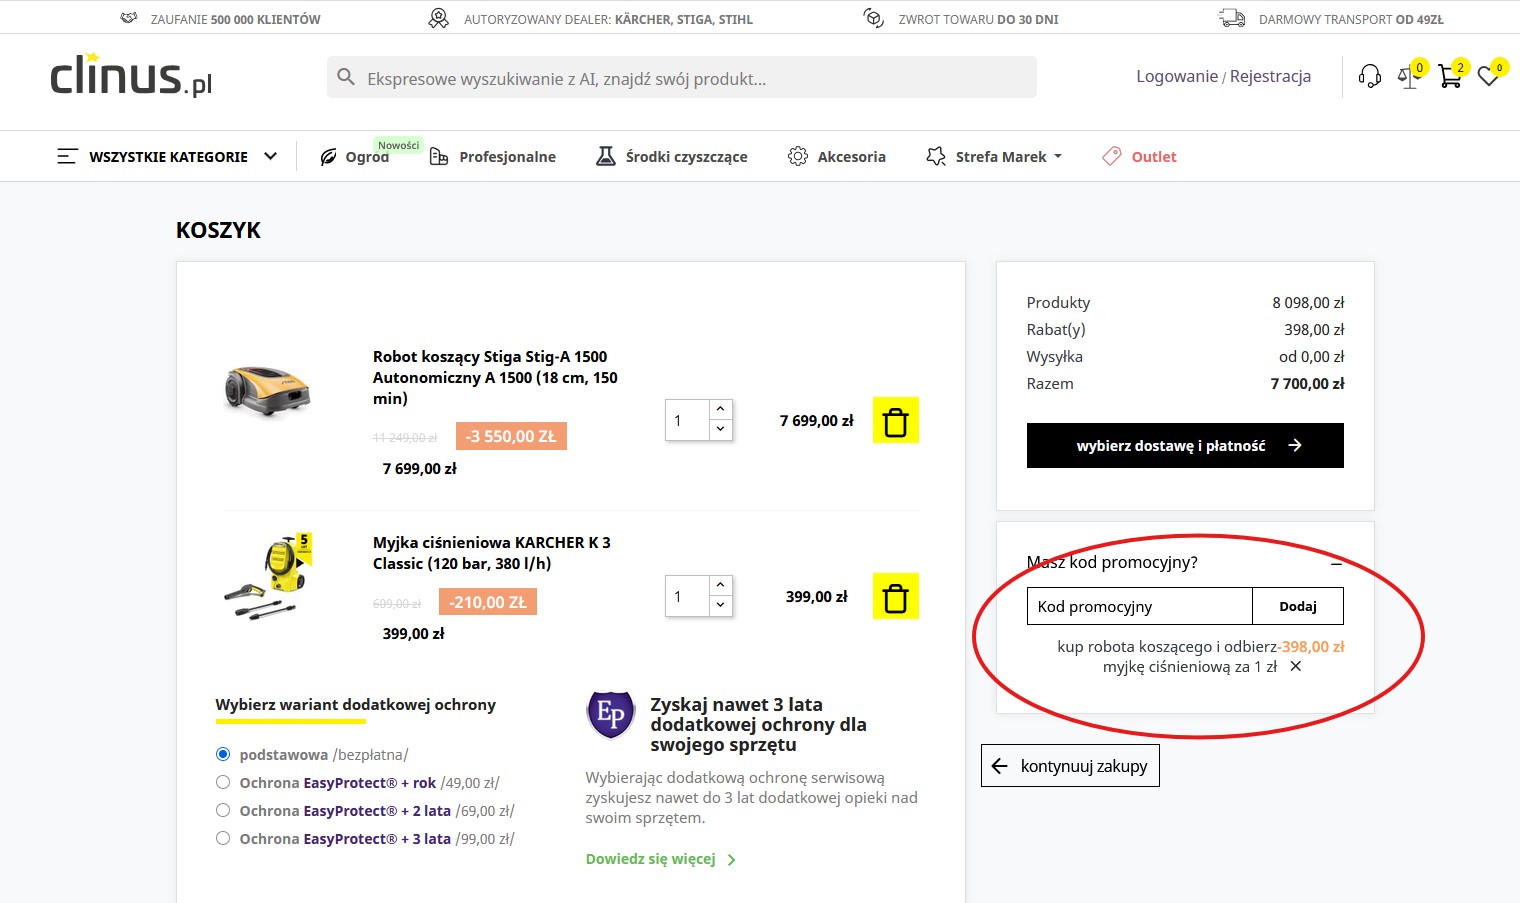This screenshot has height=903, width=1520.
Task: Click kontynuuj zakupy button
Action: pos(1070,766)
